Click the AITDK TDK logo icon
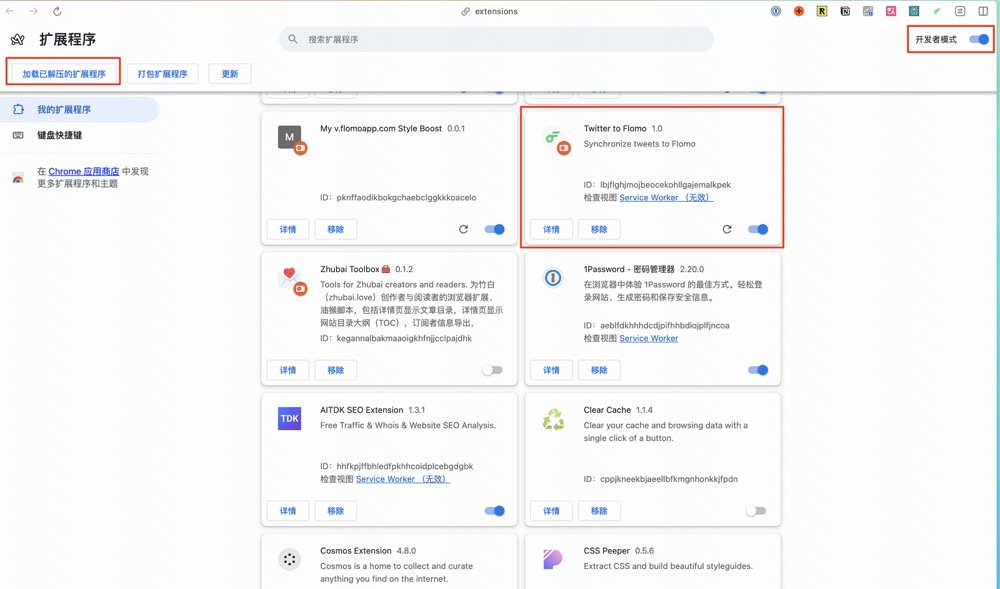The image size is (1000, 589). point(290,419)
